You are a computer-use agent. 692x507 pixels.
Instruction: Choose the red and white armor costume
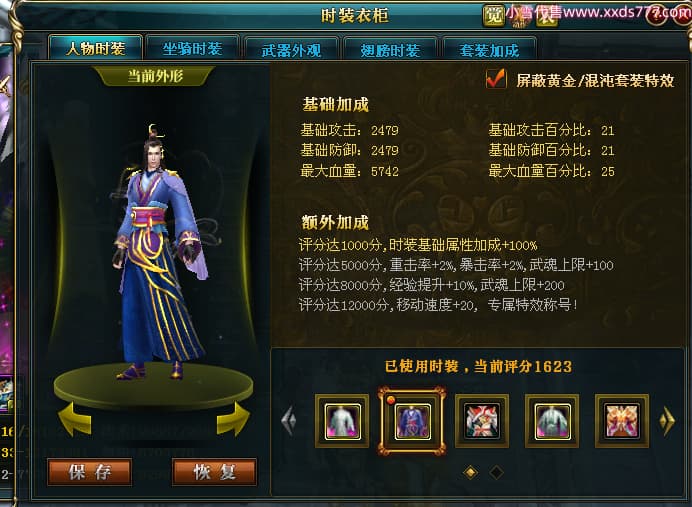(x=482, y=421)
